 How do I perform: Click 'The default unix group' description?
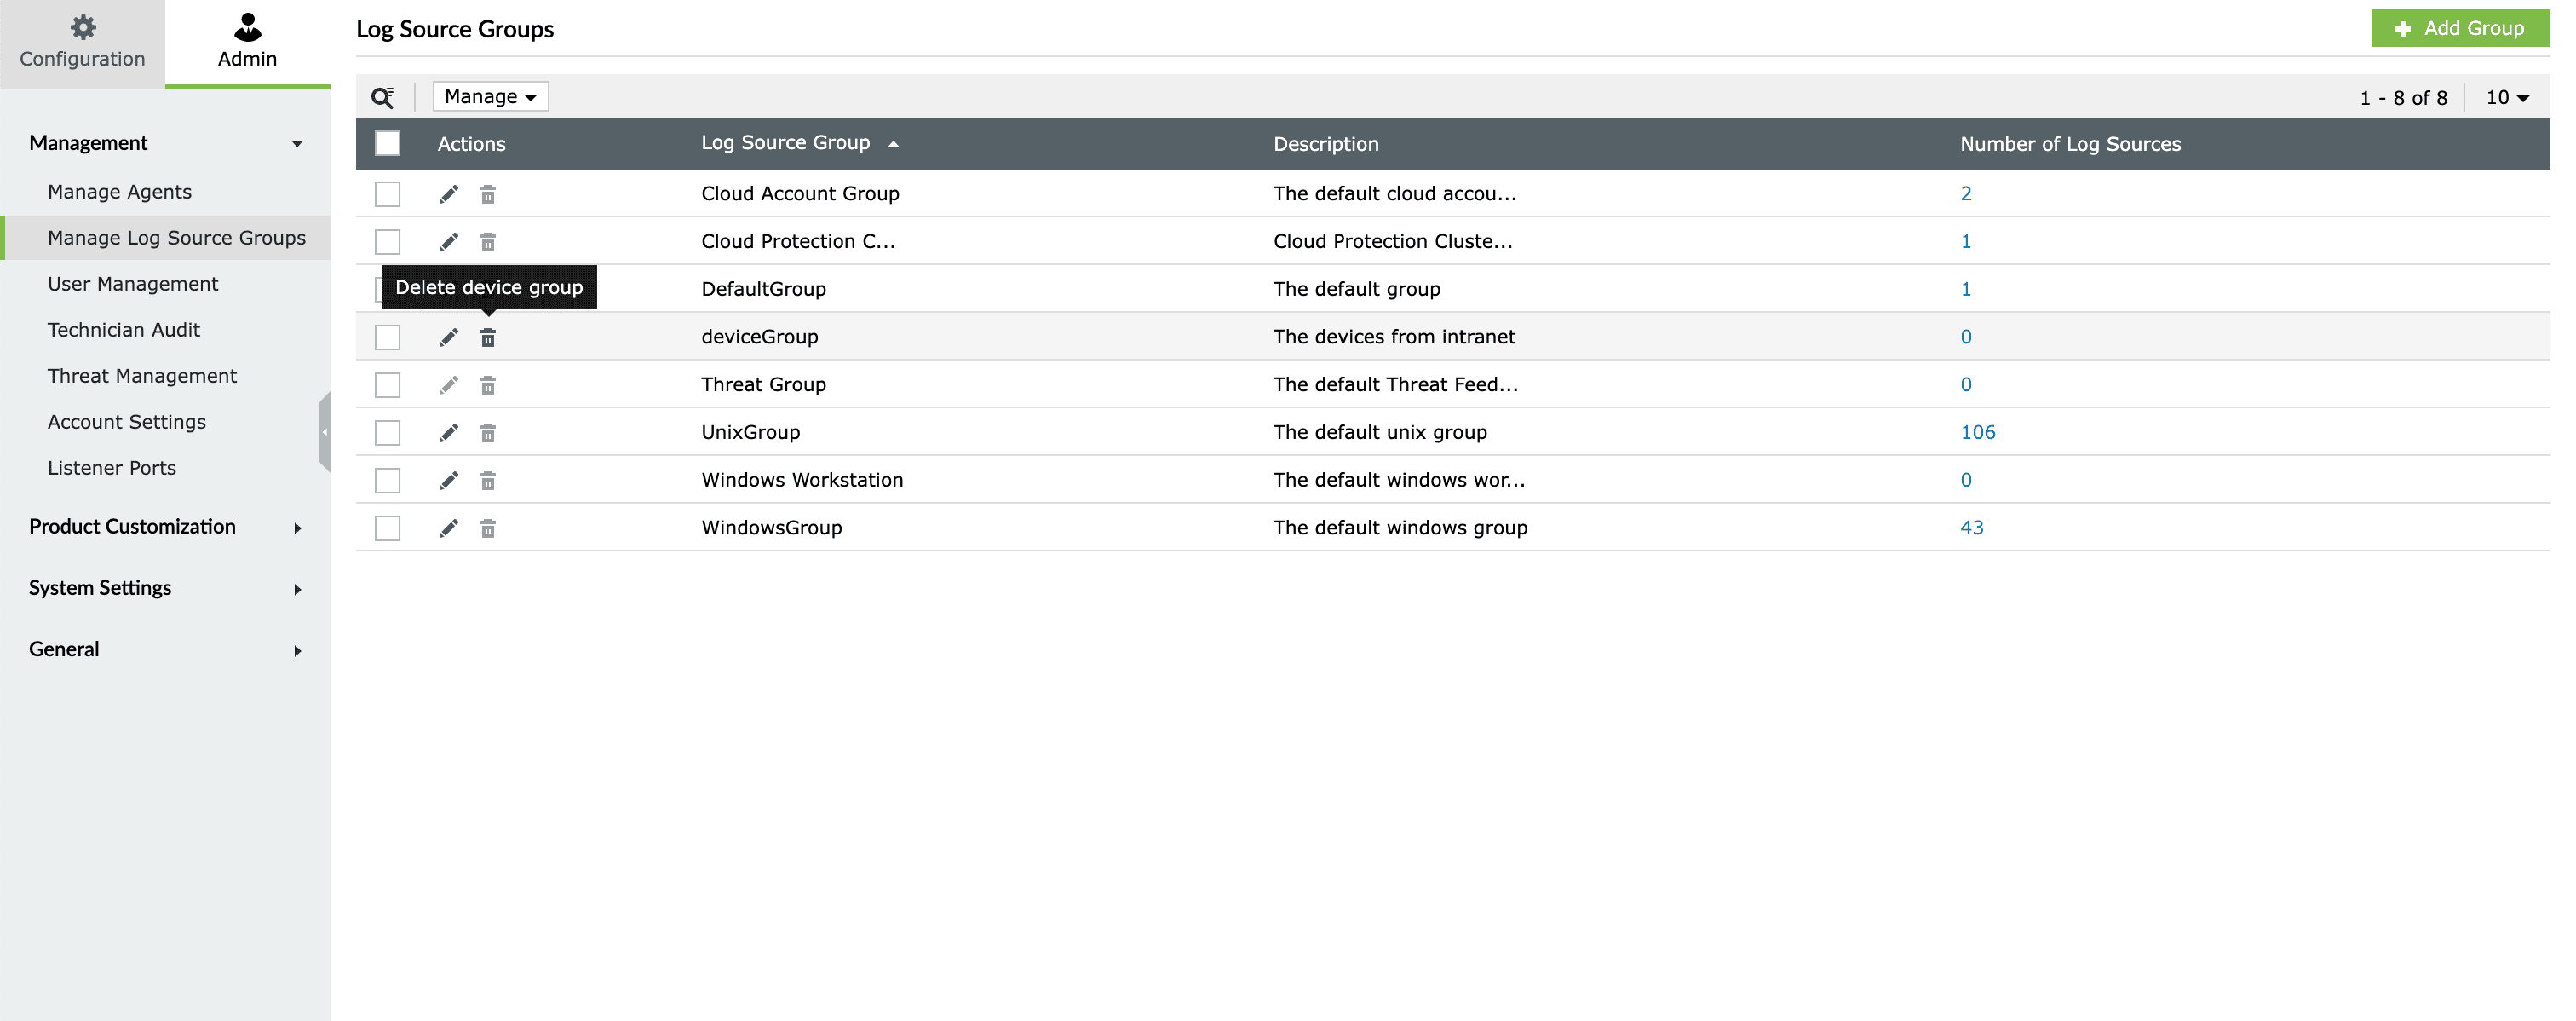(x=1380, y=433)
